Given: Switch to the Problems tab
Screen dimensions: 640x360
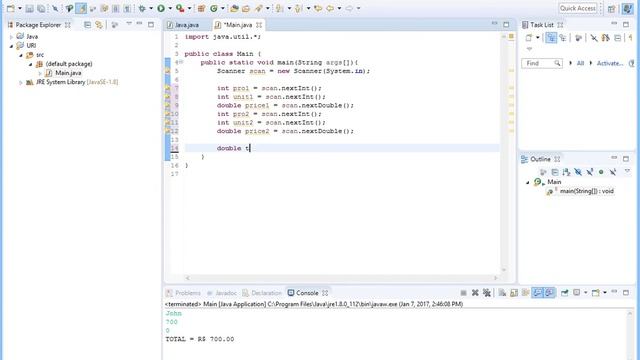Looking at the screenshot, I should point(184,293).
